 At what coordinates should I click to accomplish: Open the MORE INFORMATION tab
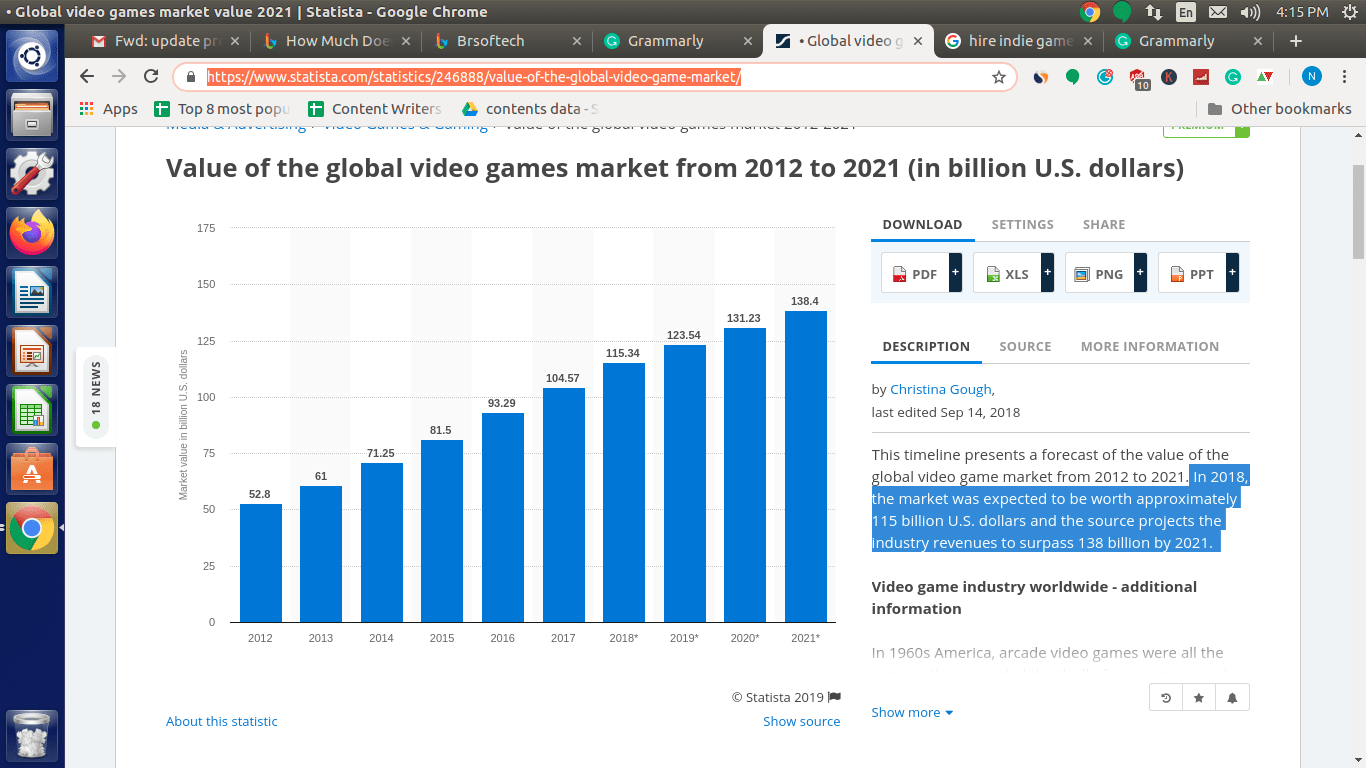coord(1149,346)
